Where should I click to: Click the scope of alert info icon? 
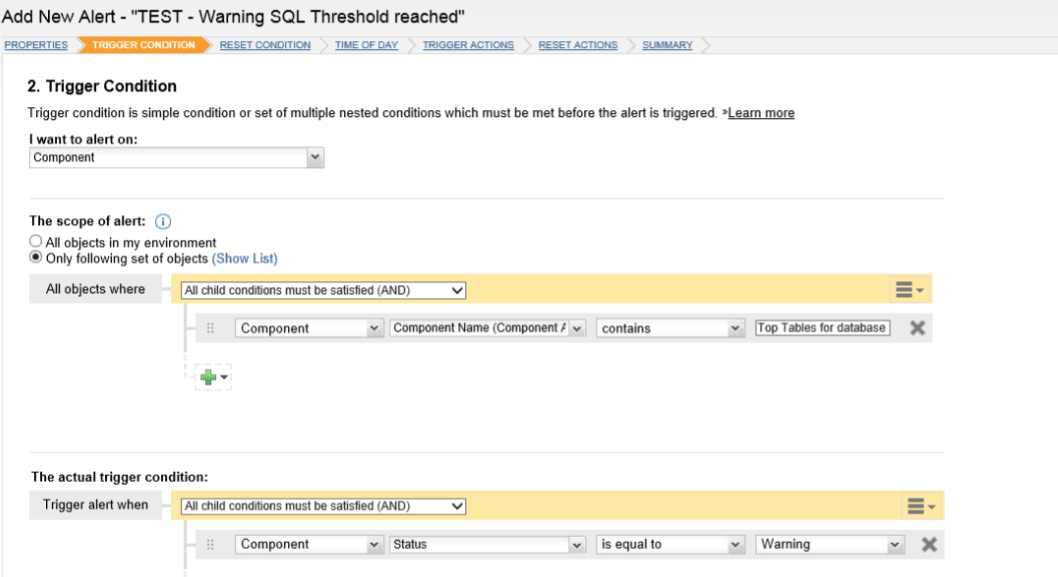pyautogui.click(x=163, y=221)
